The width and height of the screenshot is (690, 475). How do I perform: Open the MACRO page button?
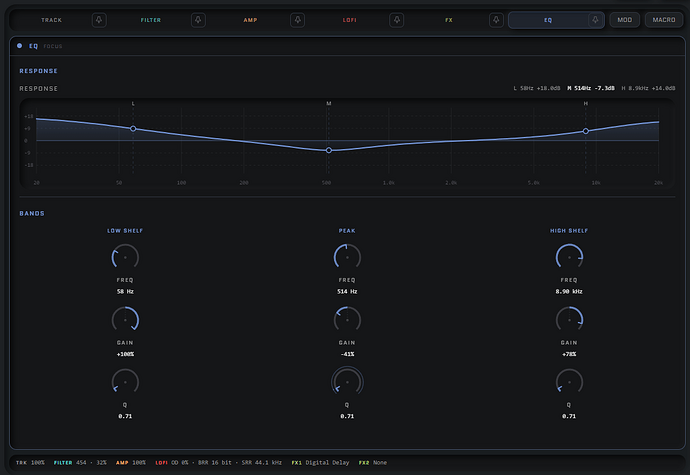(x=664, y=20)
